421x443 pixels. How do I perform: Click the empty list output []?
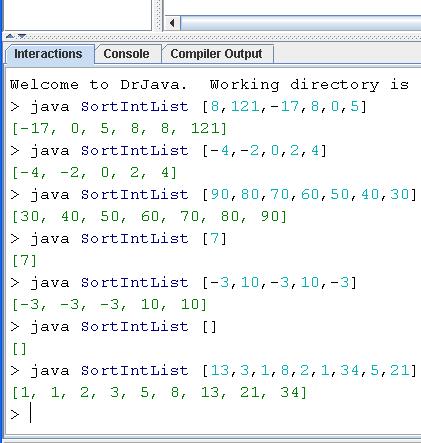click(x=19, y=349)
